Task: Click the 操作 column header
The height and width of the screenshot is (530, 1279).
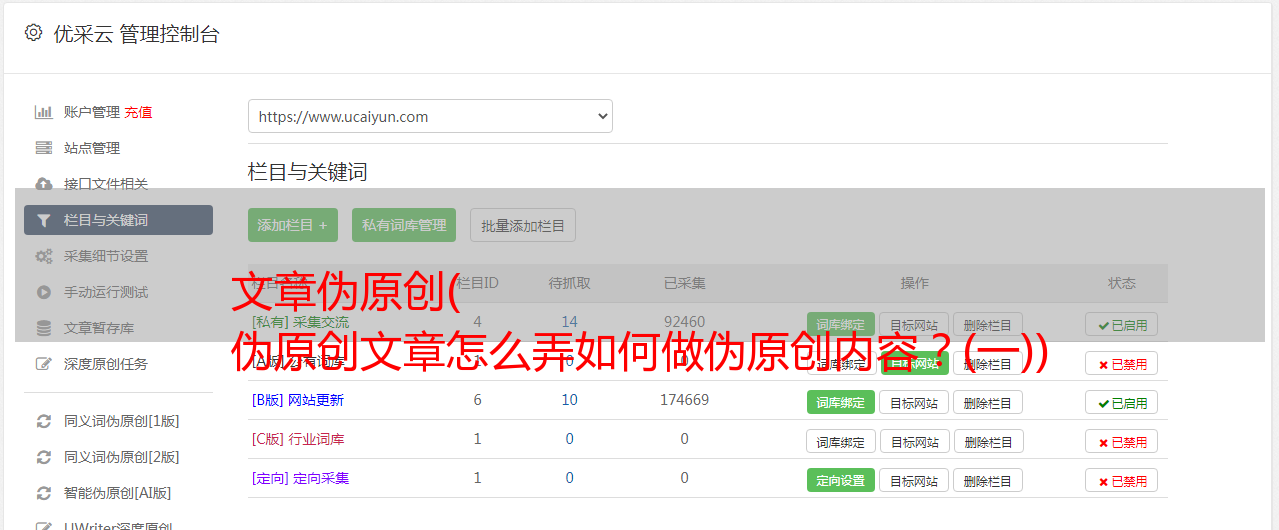Action: (914, 283)
